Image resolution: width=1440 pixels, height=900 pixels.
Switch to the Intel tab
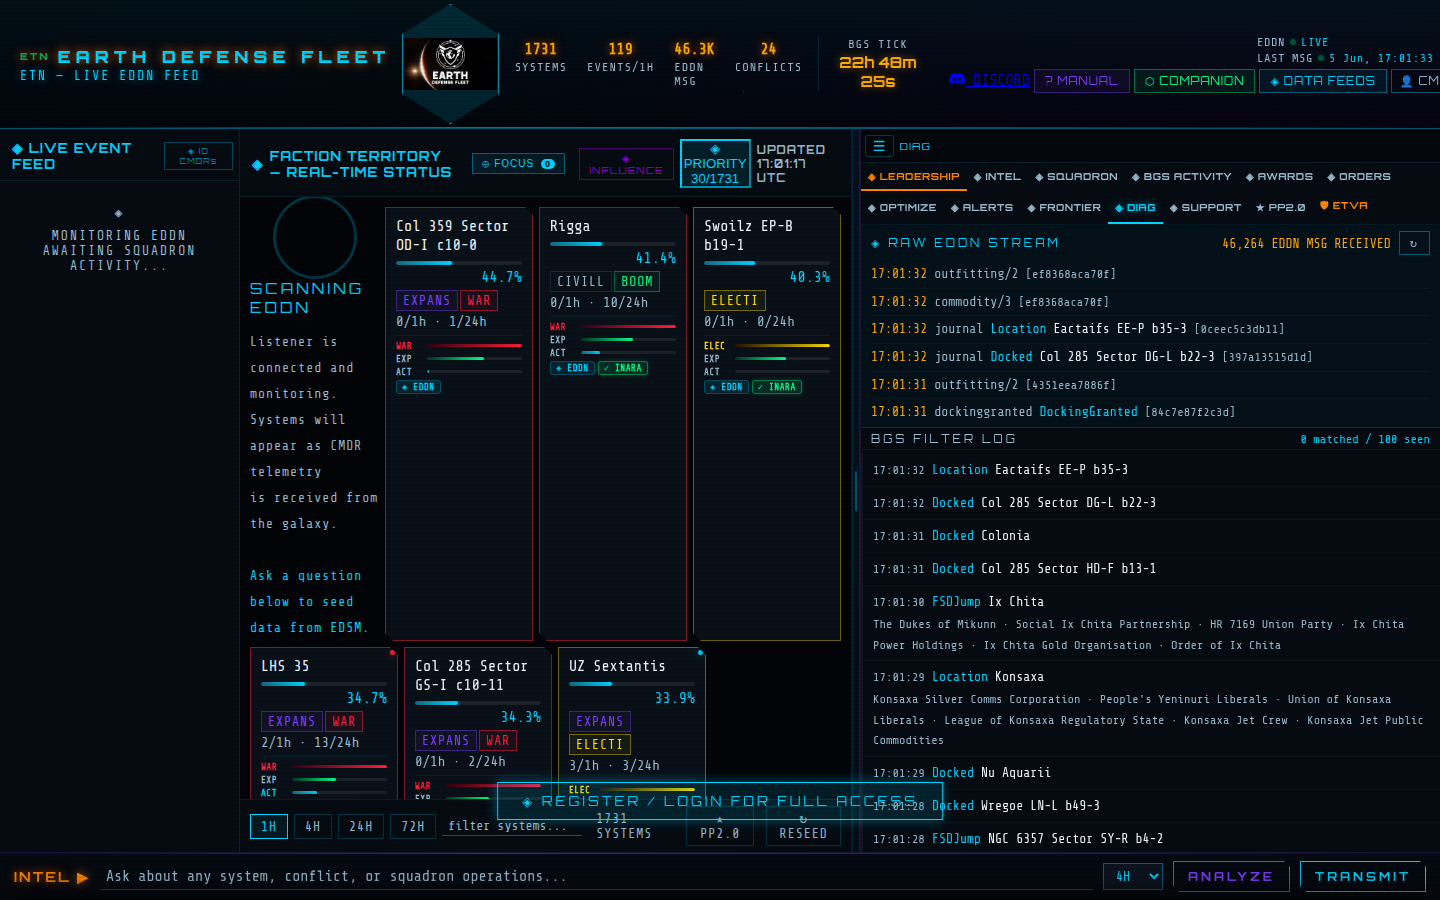[997, 177]
